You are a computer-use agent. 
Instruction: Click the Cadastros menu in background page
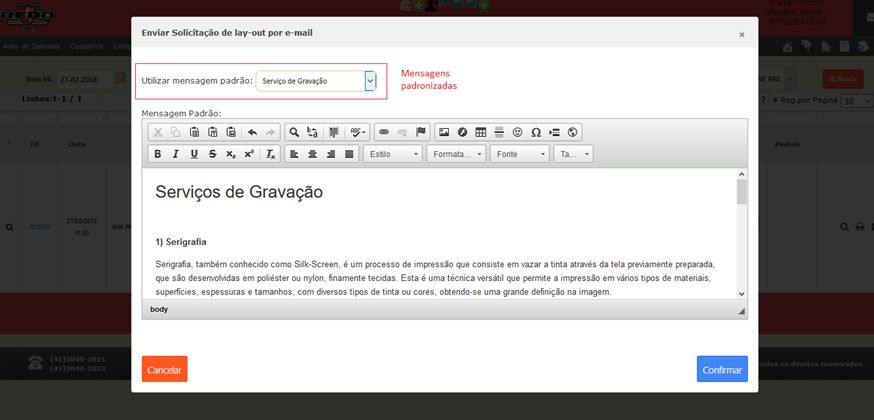[x=86, y=47]
